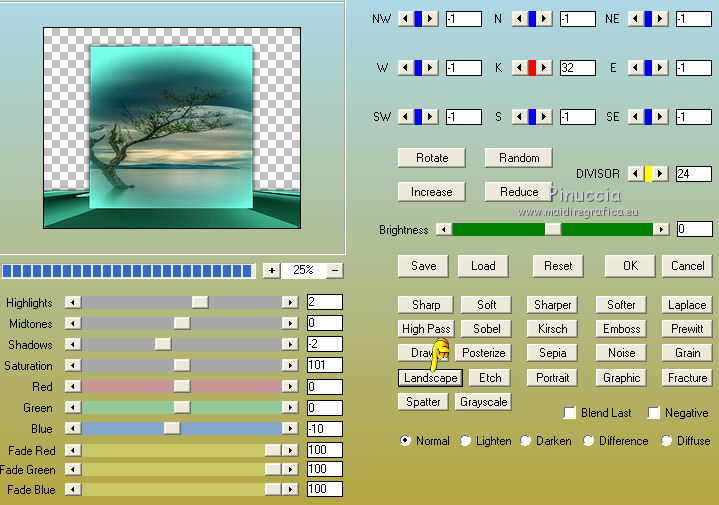Image resolution: width=719 pixels, height=505 pixels.
Task: Click the Reset button
Action: 558,266
